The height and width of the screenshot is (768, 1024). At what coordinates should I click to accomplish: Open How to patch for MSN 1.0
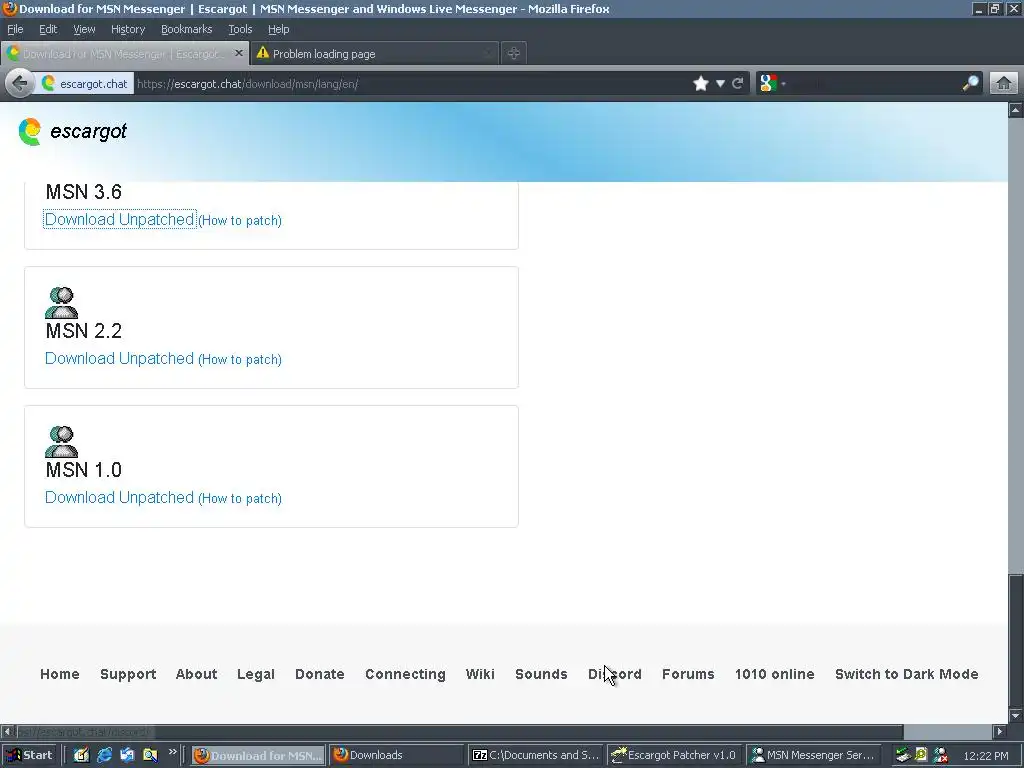point(240,499)
